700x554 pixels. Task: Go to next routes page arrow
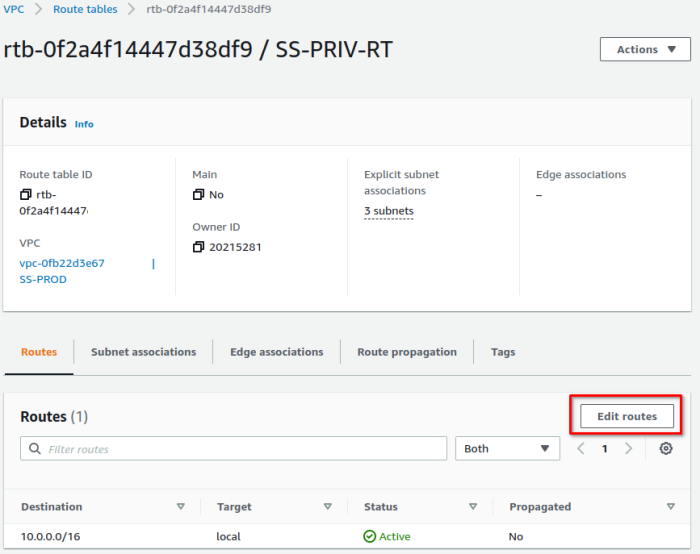coord(628,449)
